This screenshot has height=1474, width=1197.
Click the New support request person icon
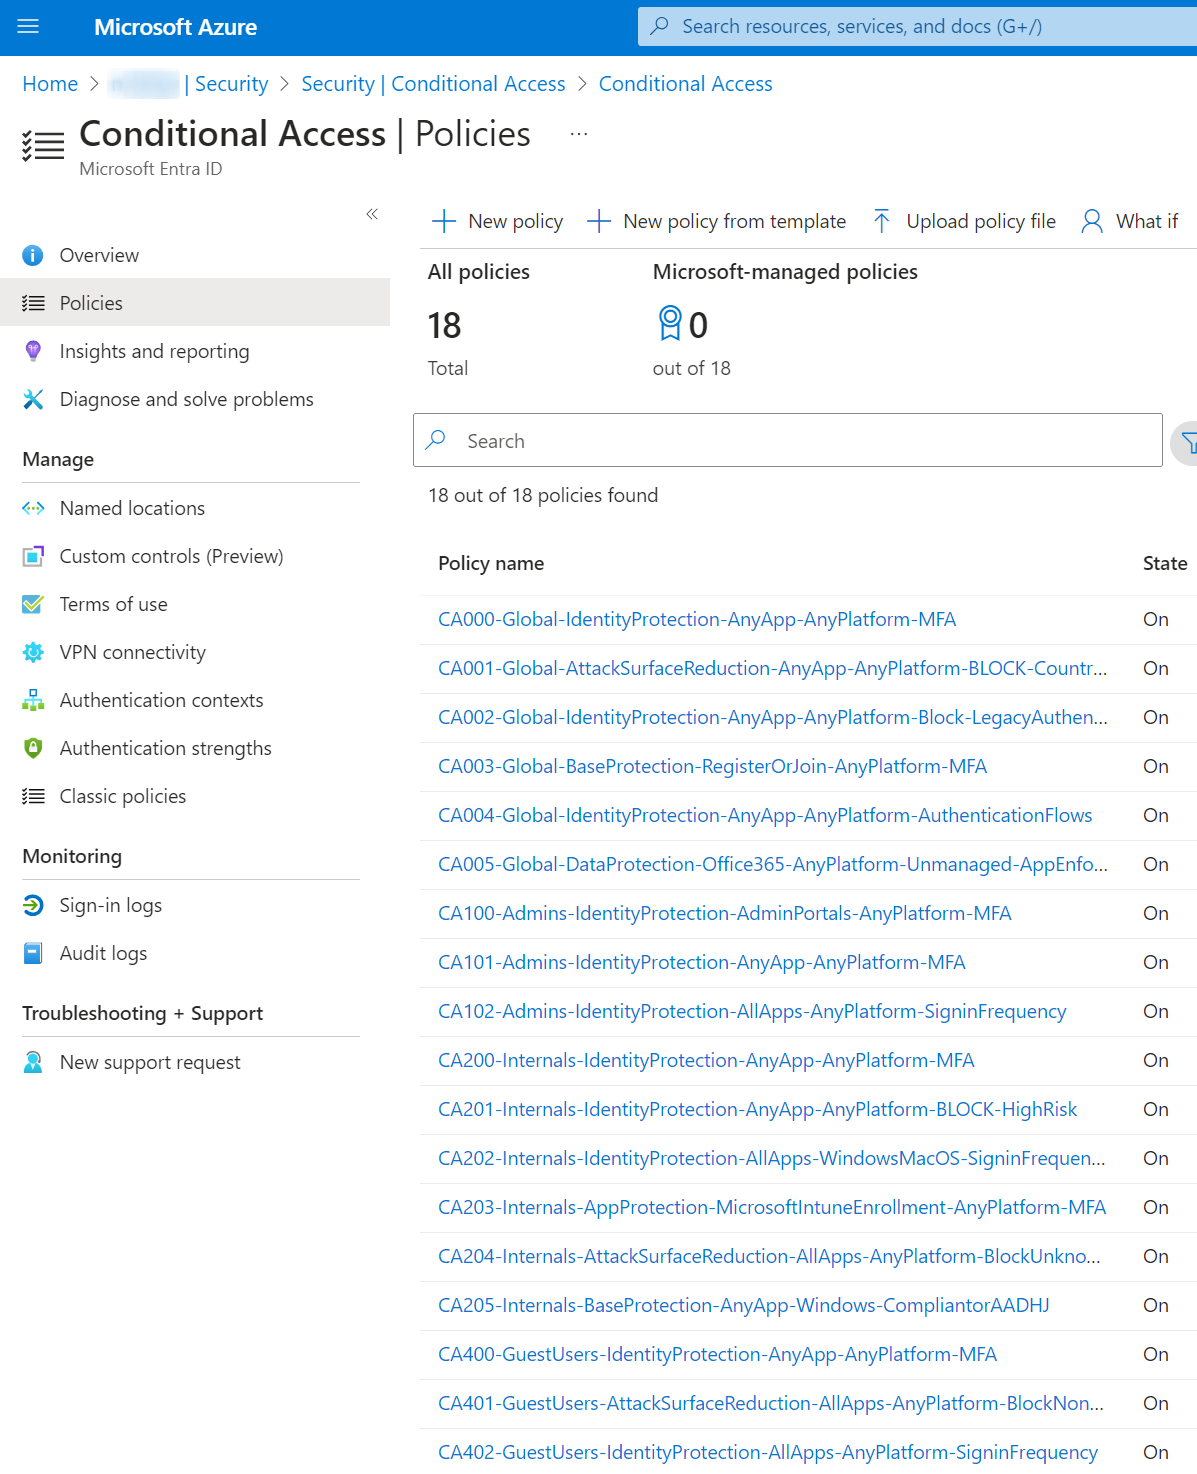(33, 1063)
